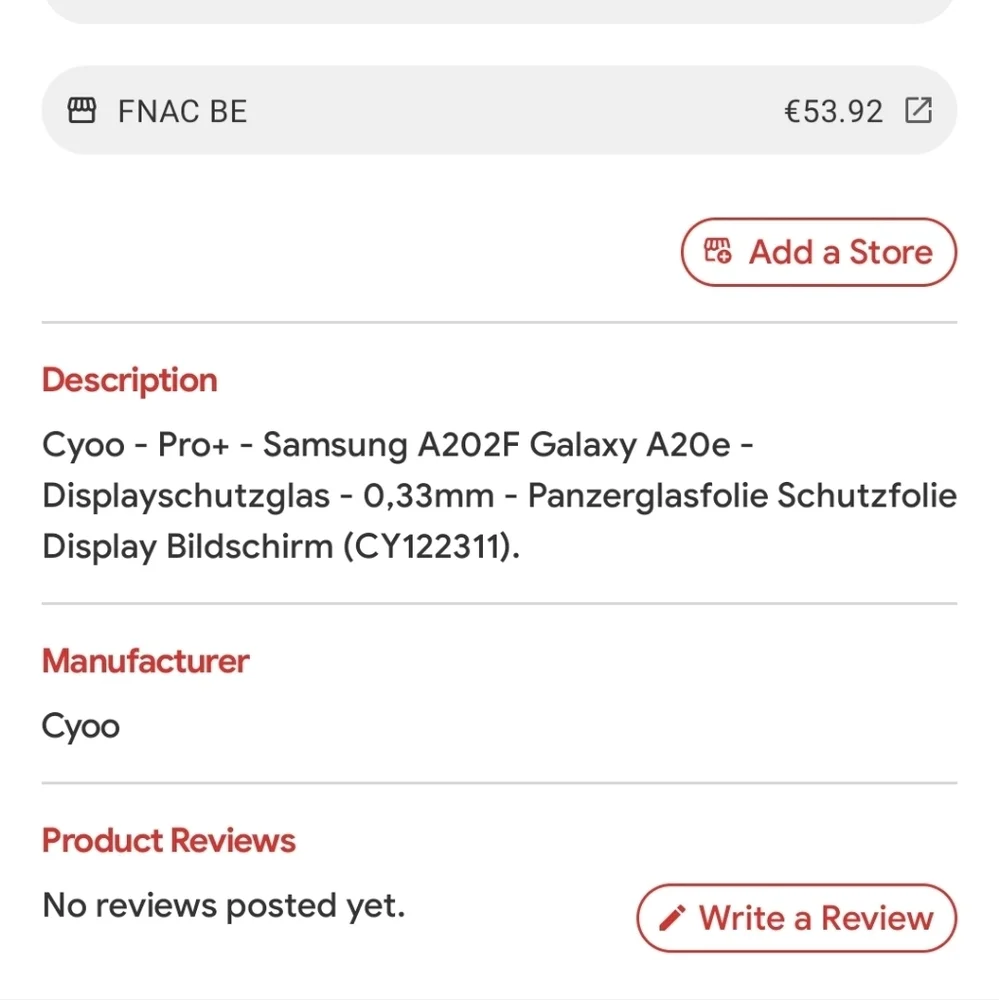Select the FNAC BE store name

click(182, 112)
